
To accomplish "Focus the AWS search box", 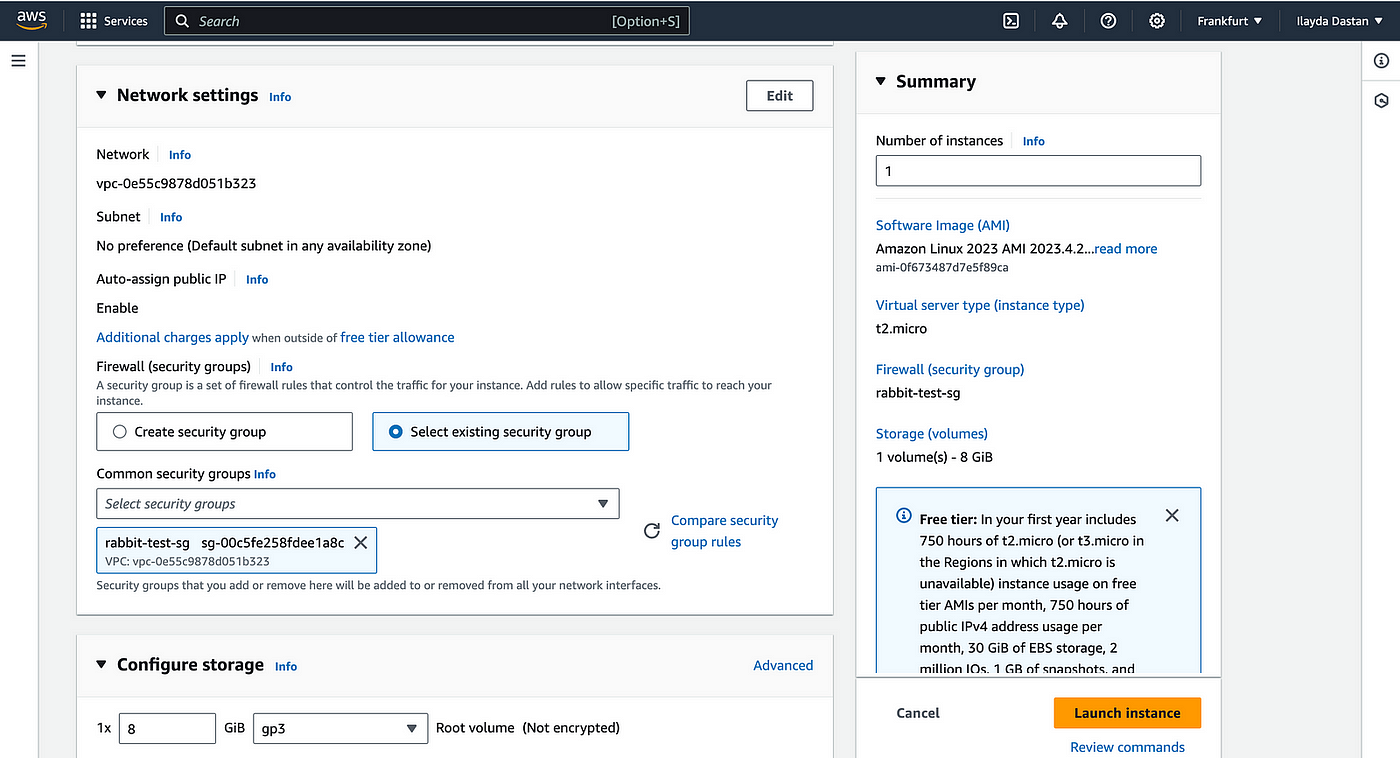I will [427, 21].
